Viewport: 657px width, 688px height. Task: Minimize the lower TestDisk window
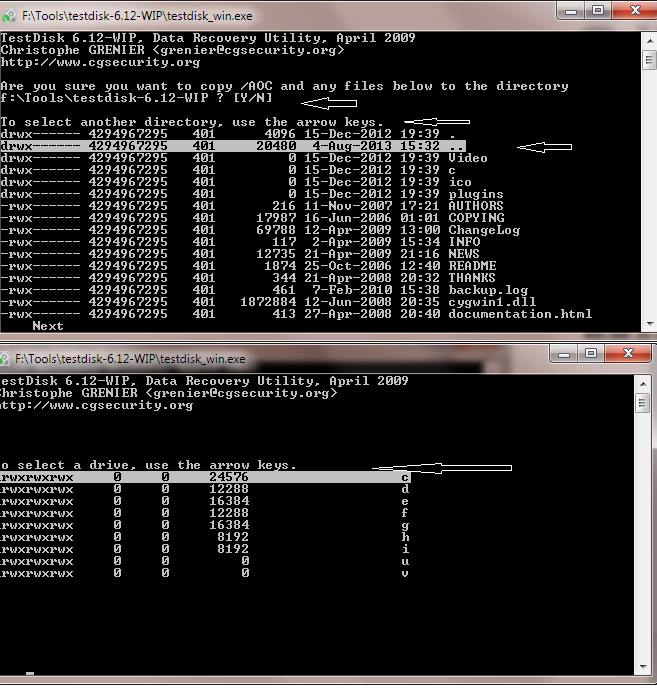(564, 354)
